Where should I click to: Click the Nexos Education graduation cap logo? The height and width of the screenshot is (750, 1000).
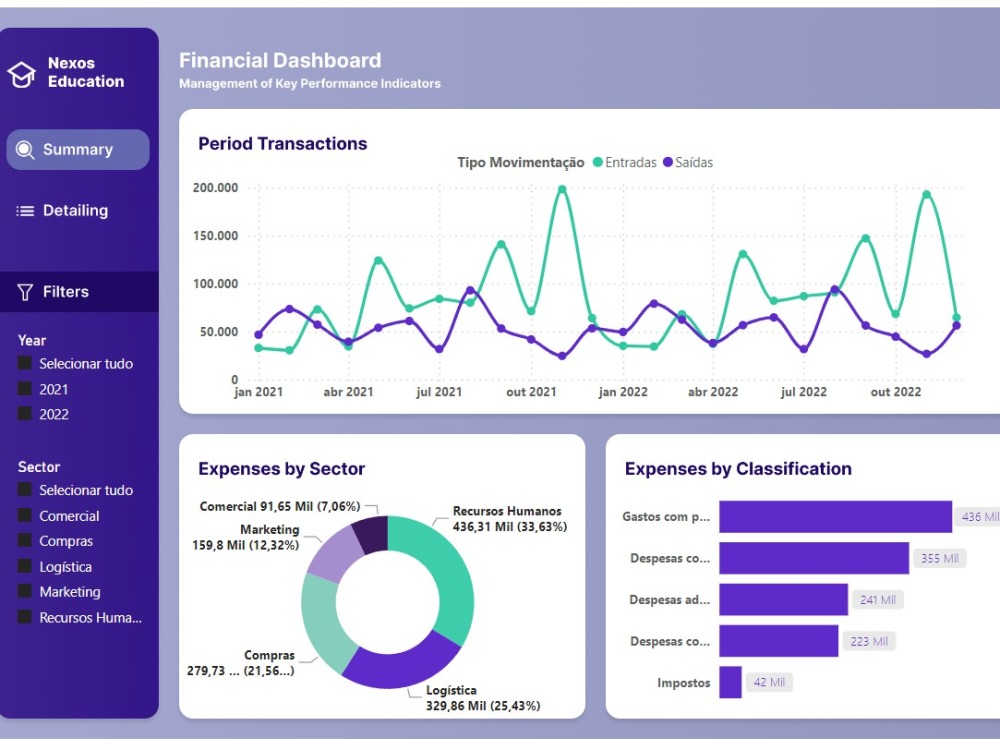(x=21, y=73)
